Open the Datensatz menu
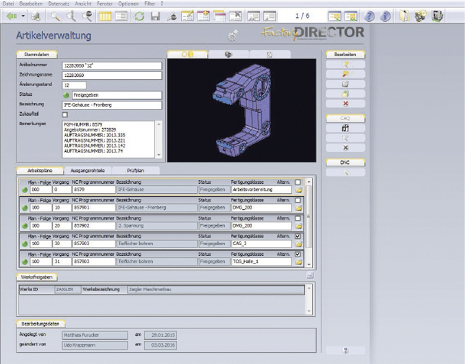Screen dimensions: 465x364 coord(59,4)
